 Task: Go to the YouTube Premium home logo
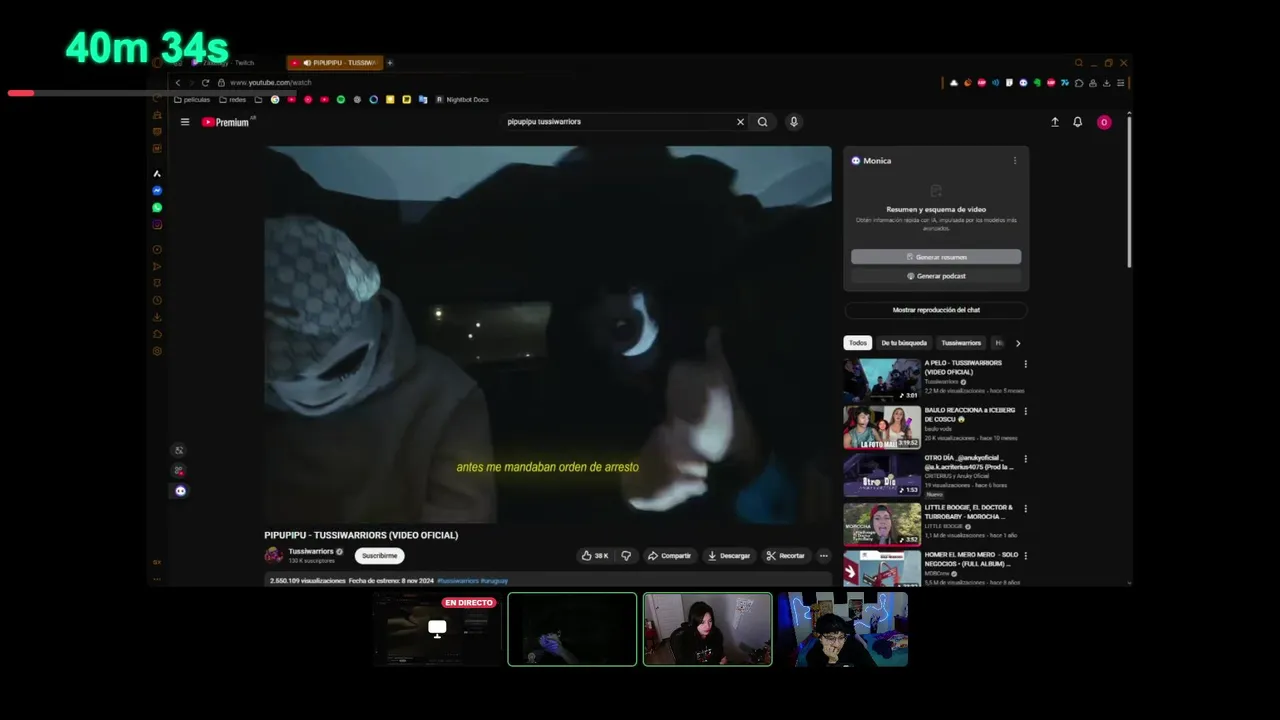pyautogui.click(x=226, y=122)
